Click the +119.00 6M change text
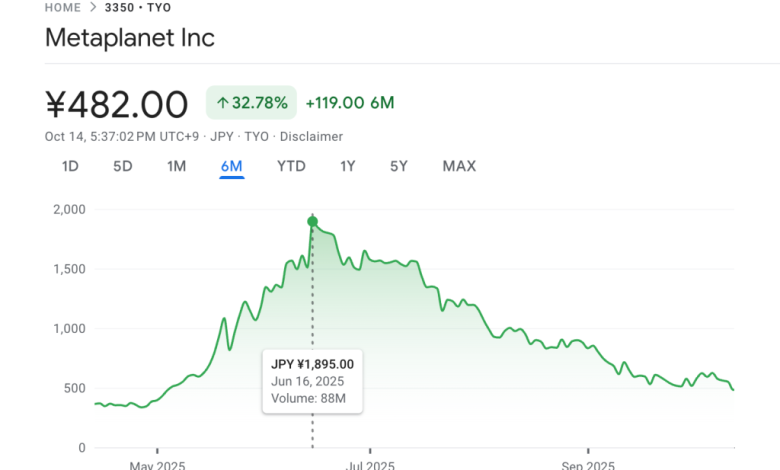The width and height of the screenshot is (780, 470). 350,102
